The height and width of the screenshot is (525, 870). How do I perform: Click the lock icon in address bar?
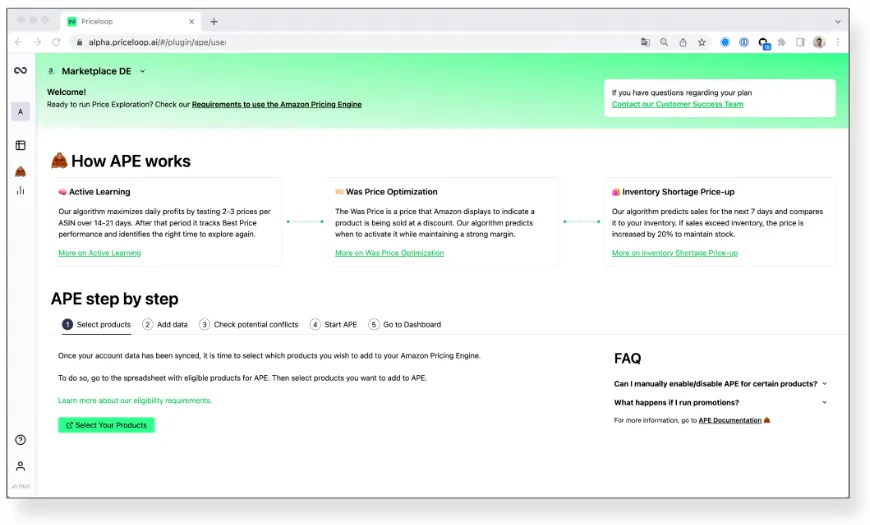pos(79,42)
